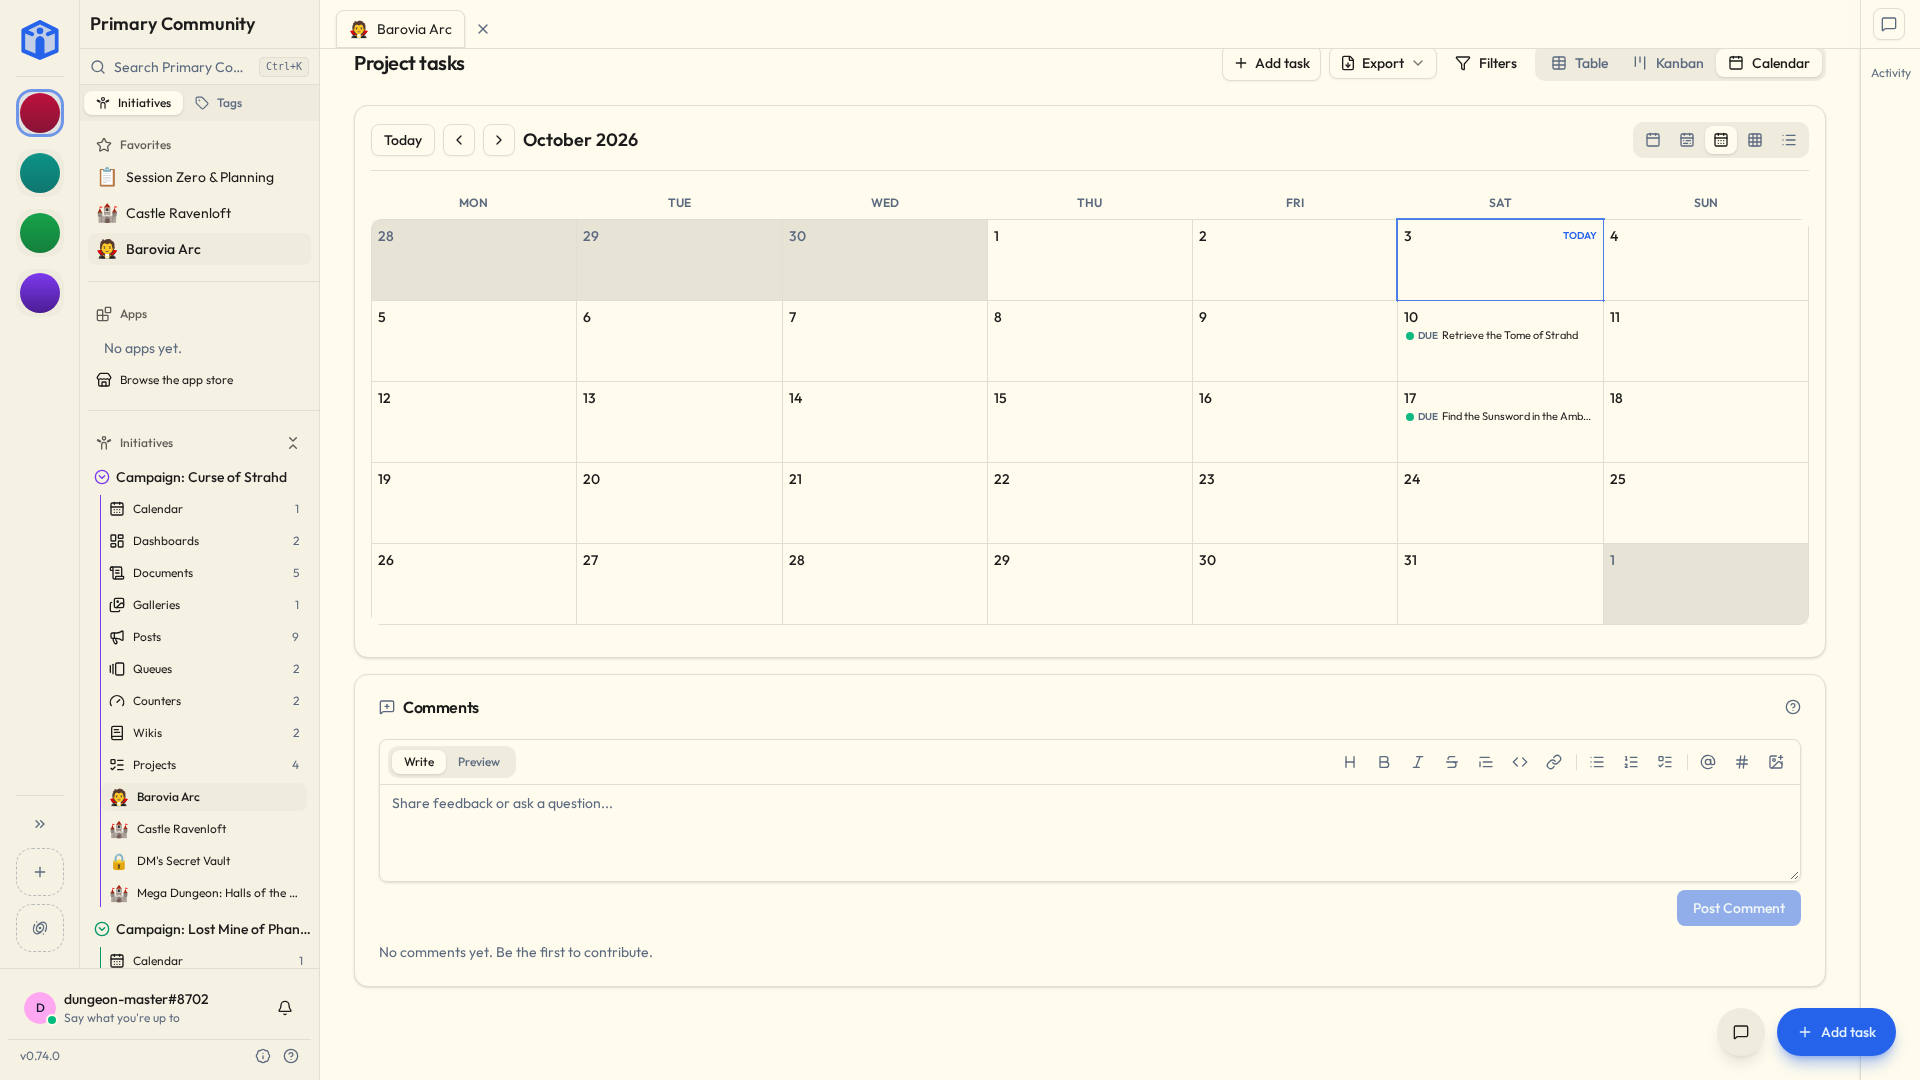This screenshot has width=1920, height=1080.
Task: Open the at-sign mentions button in rail
Action: [40, 928]
